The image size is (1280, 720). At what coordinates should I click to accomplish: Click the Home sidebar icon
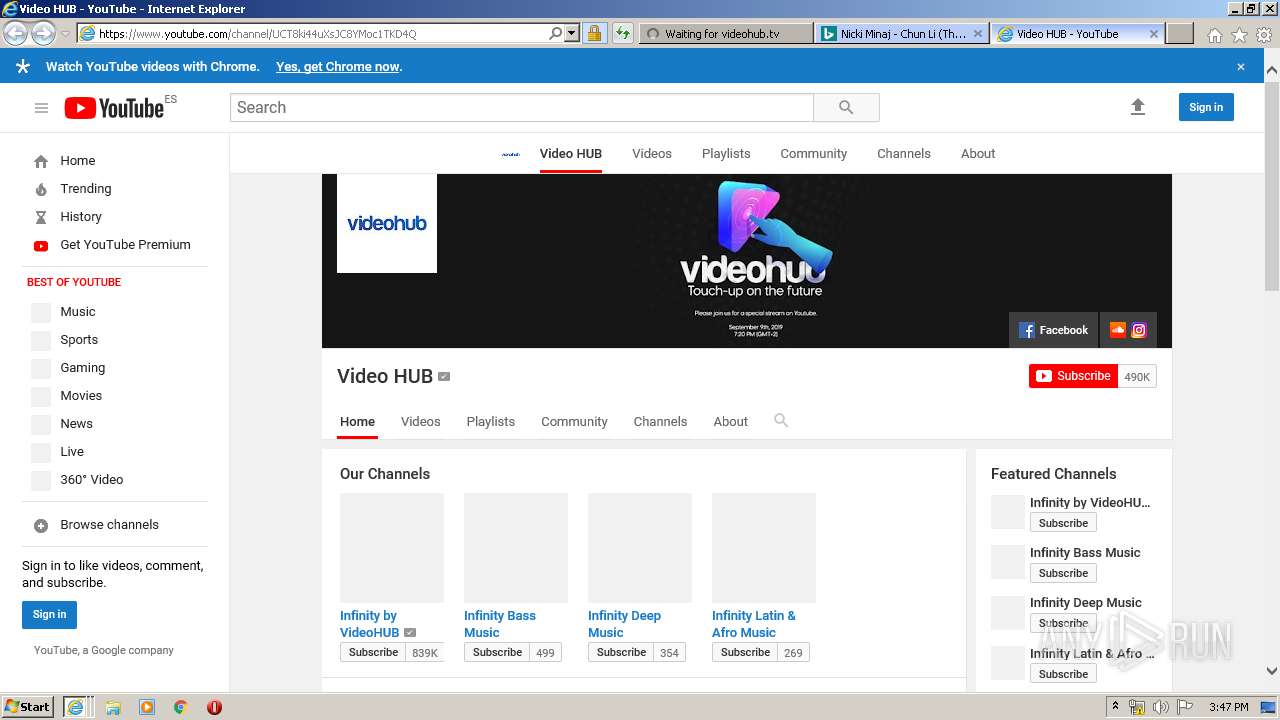(x=41, y=161)
